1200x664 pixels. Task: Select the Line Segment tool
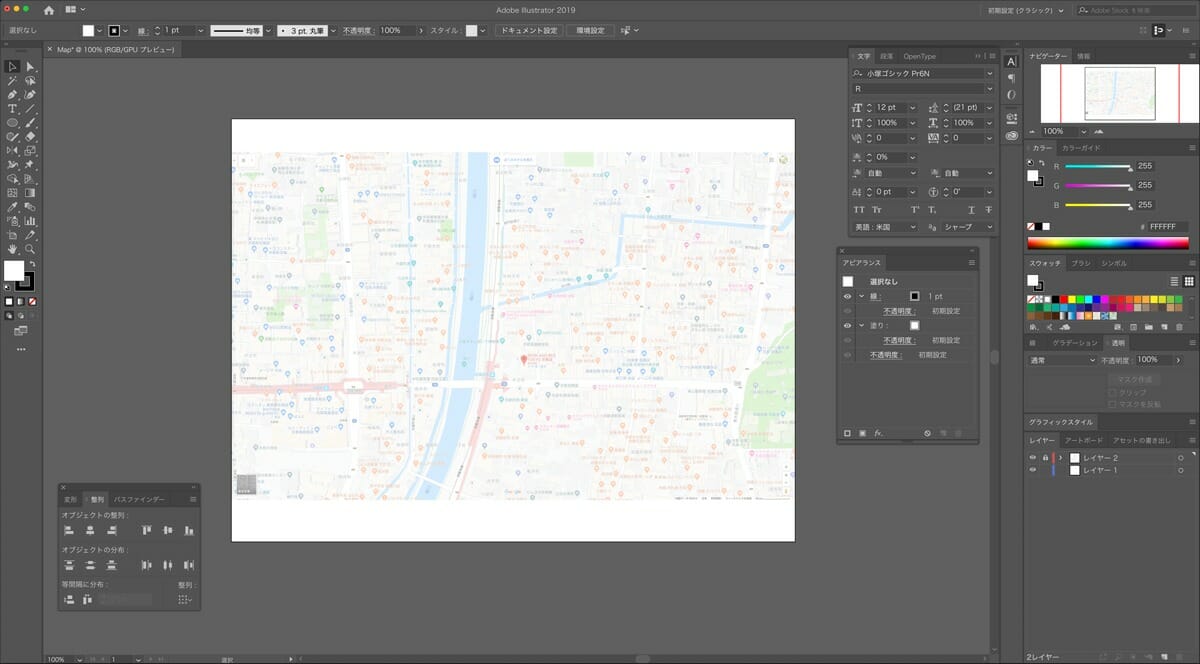tap(30, 108)
